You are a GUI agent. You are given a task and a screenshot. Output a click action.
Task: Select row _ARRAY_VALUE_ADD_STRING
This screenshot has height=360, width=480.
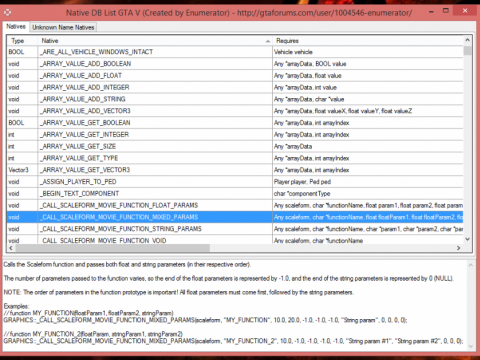point(235,99)
